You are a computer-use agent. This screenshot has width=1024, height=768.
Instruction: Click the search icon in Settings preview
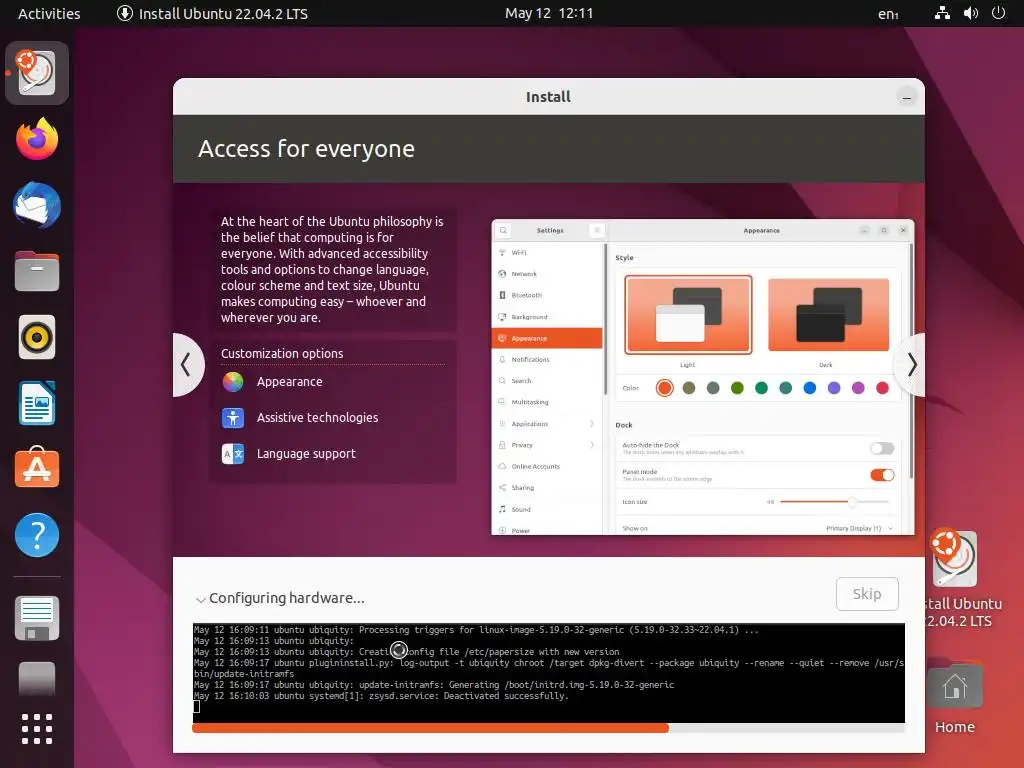tap(503, 231)
